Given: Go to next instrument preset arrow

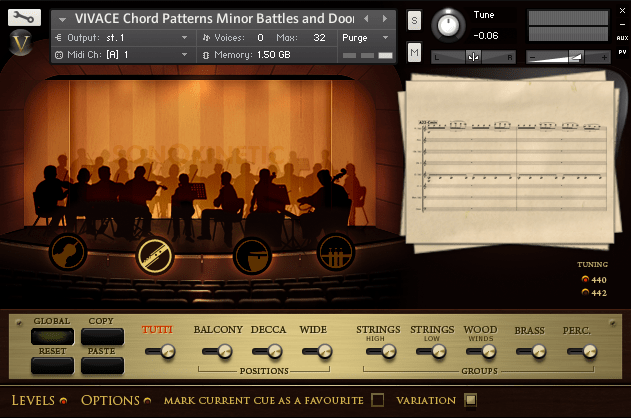Looking at the screenshot, I should pyautogui.click(x=385, y=19).
